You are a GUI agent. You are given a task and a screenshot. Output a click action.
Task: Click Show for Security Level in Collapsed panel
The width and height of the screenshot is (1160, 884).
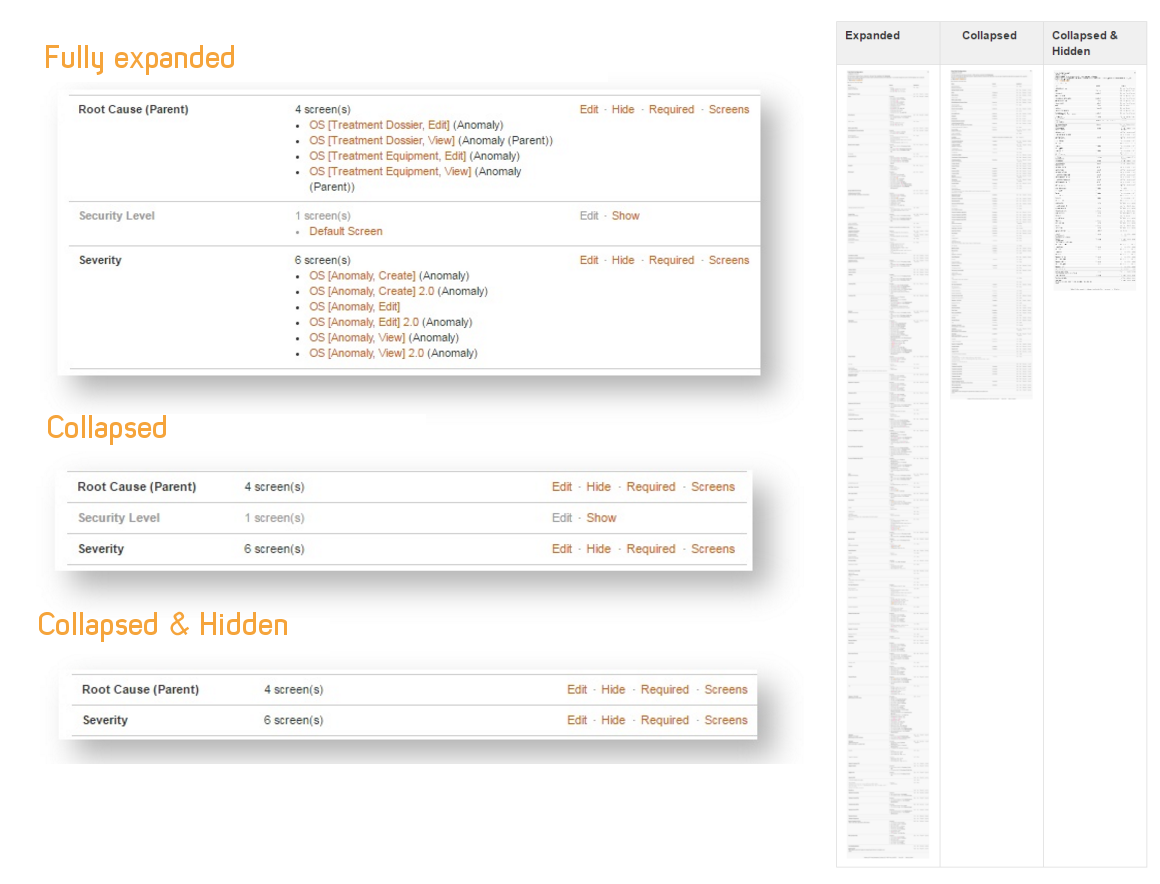click(601, 518)
